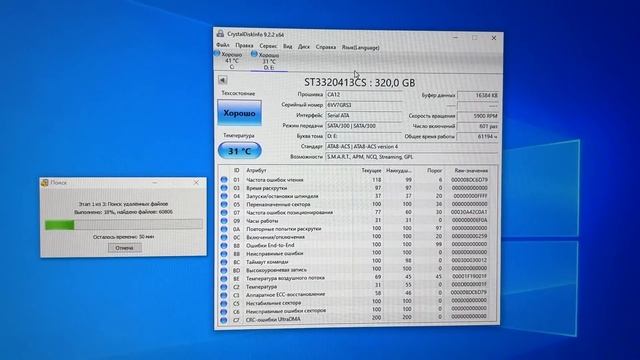Click the CrystalDiskInfo title bar app icon
The width and height of the screenshot is (640, 360).
point(220,33)
